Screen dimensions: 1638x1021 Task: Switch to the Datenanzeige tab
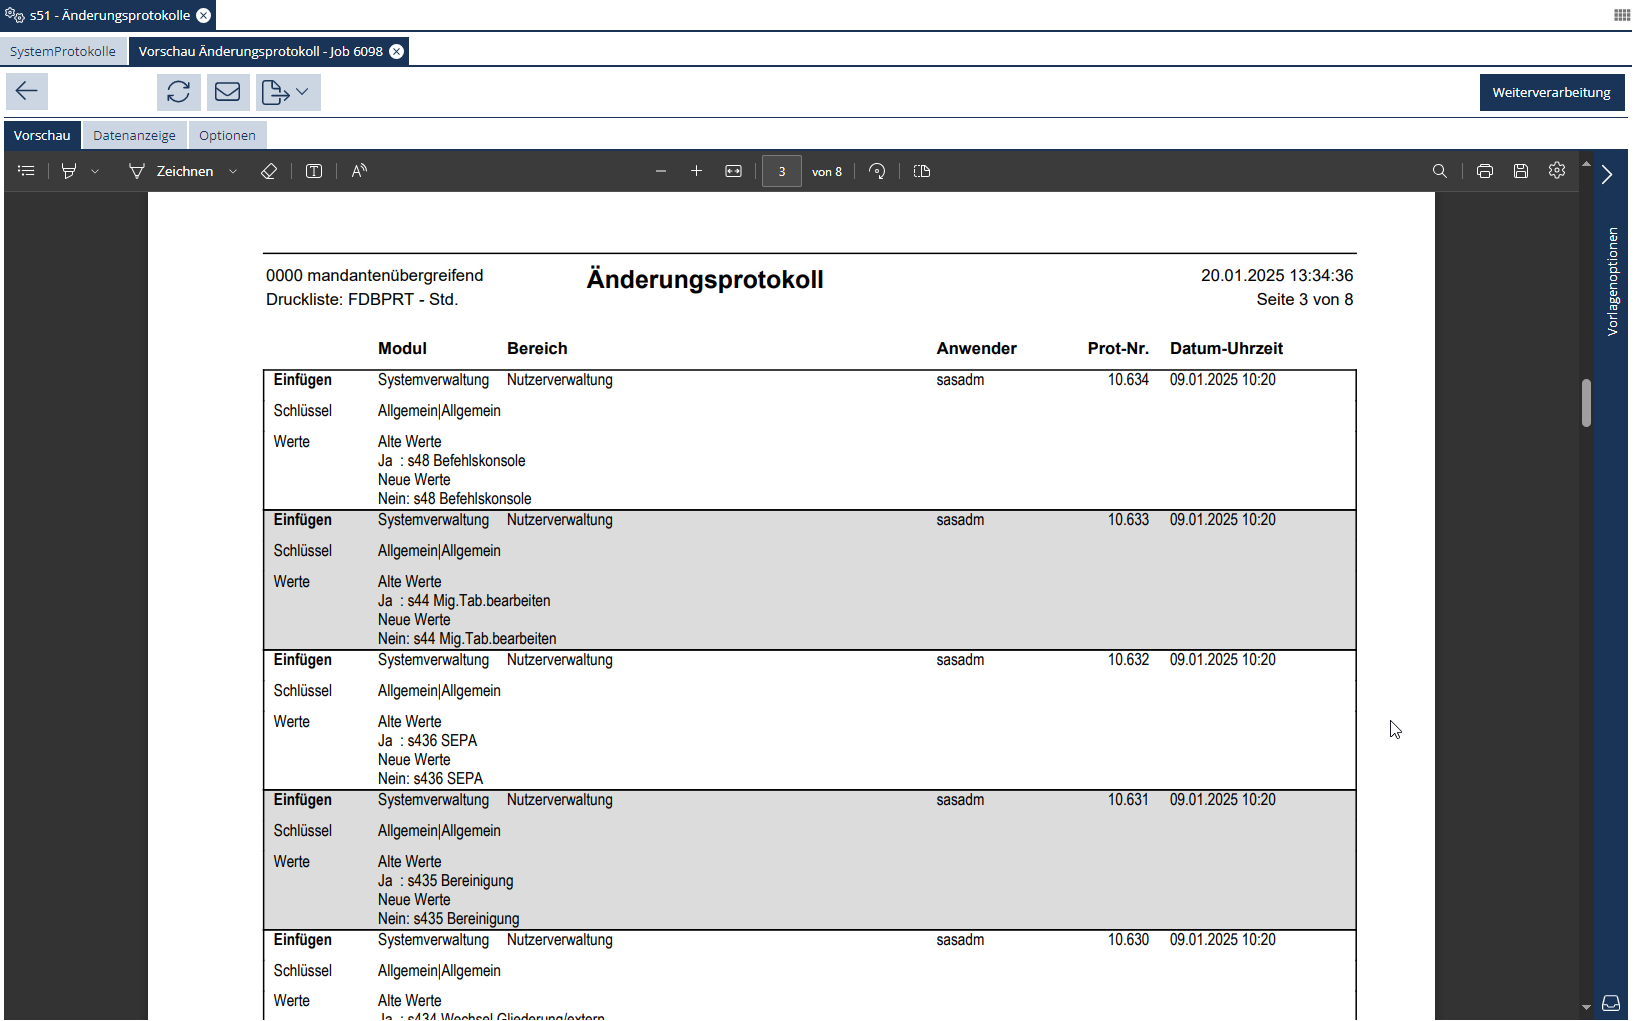click(134, 135)
